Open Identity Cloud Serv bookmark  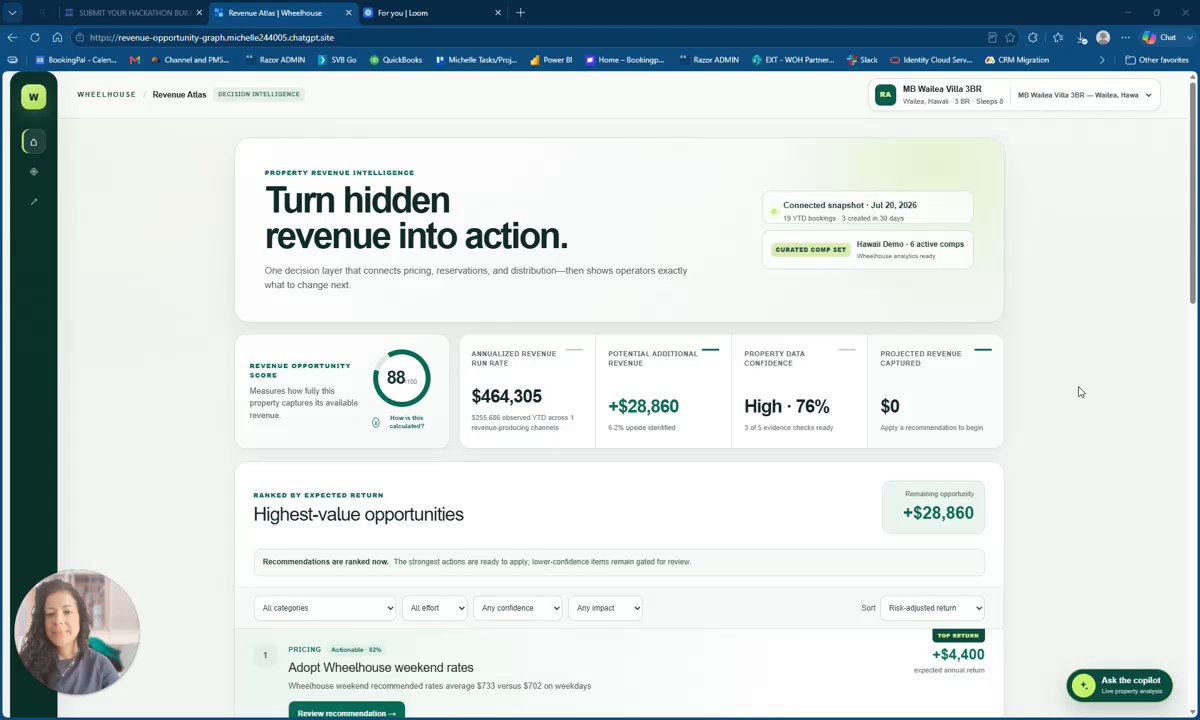pyautogui.click(x=931, y=60)
